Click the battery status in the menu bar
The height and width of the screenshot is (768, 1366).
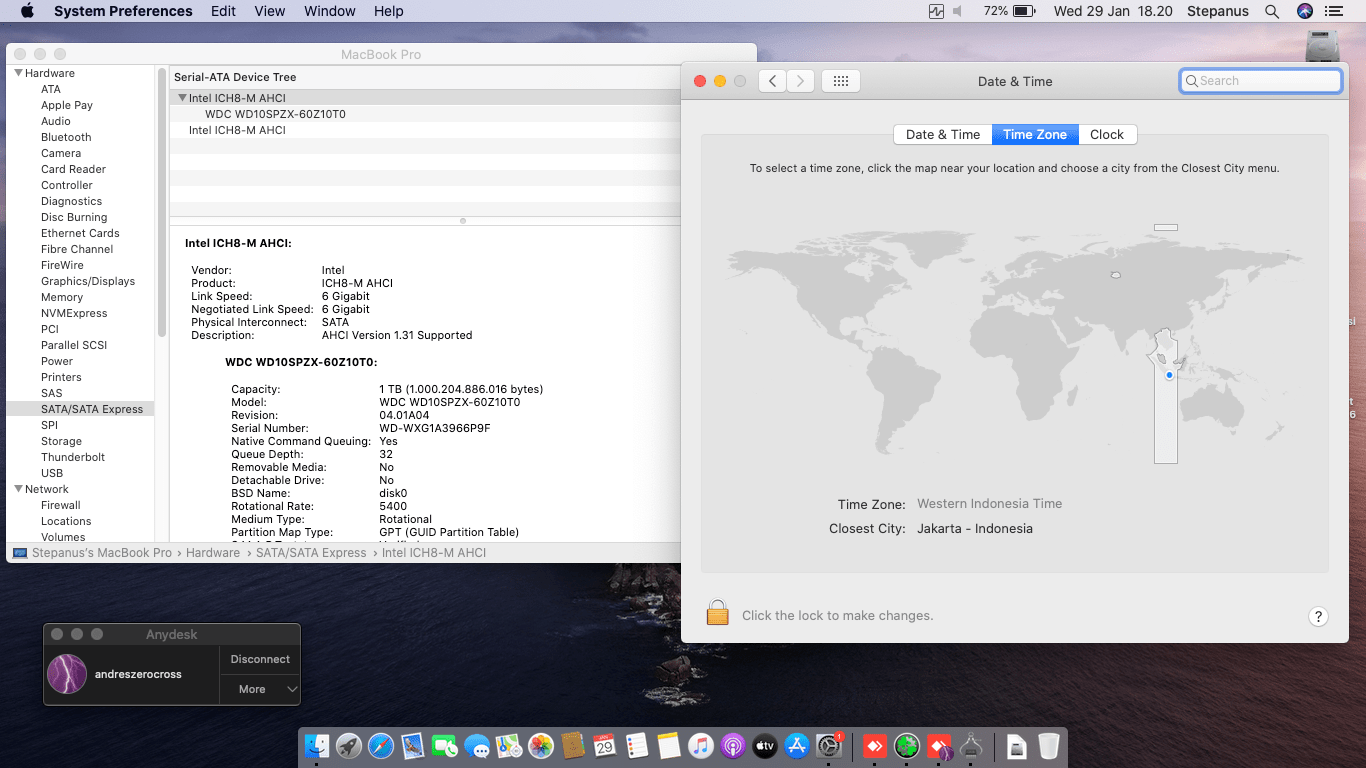coord(1009,11)
